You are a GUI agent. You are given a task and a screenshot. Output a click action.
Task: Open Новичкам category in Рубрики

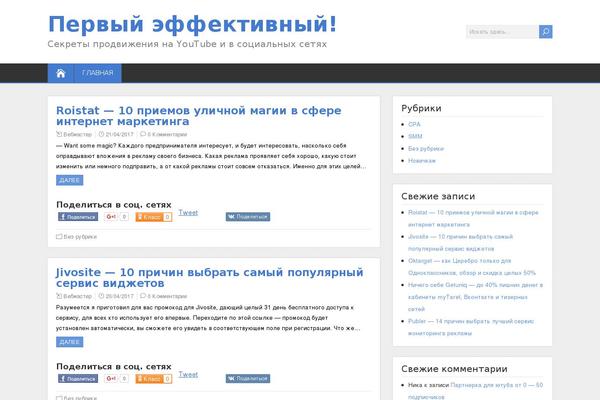[422, 161]
